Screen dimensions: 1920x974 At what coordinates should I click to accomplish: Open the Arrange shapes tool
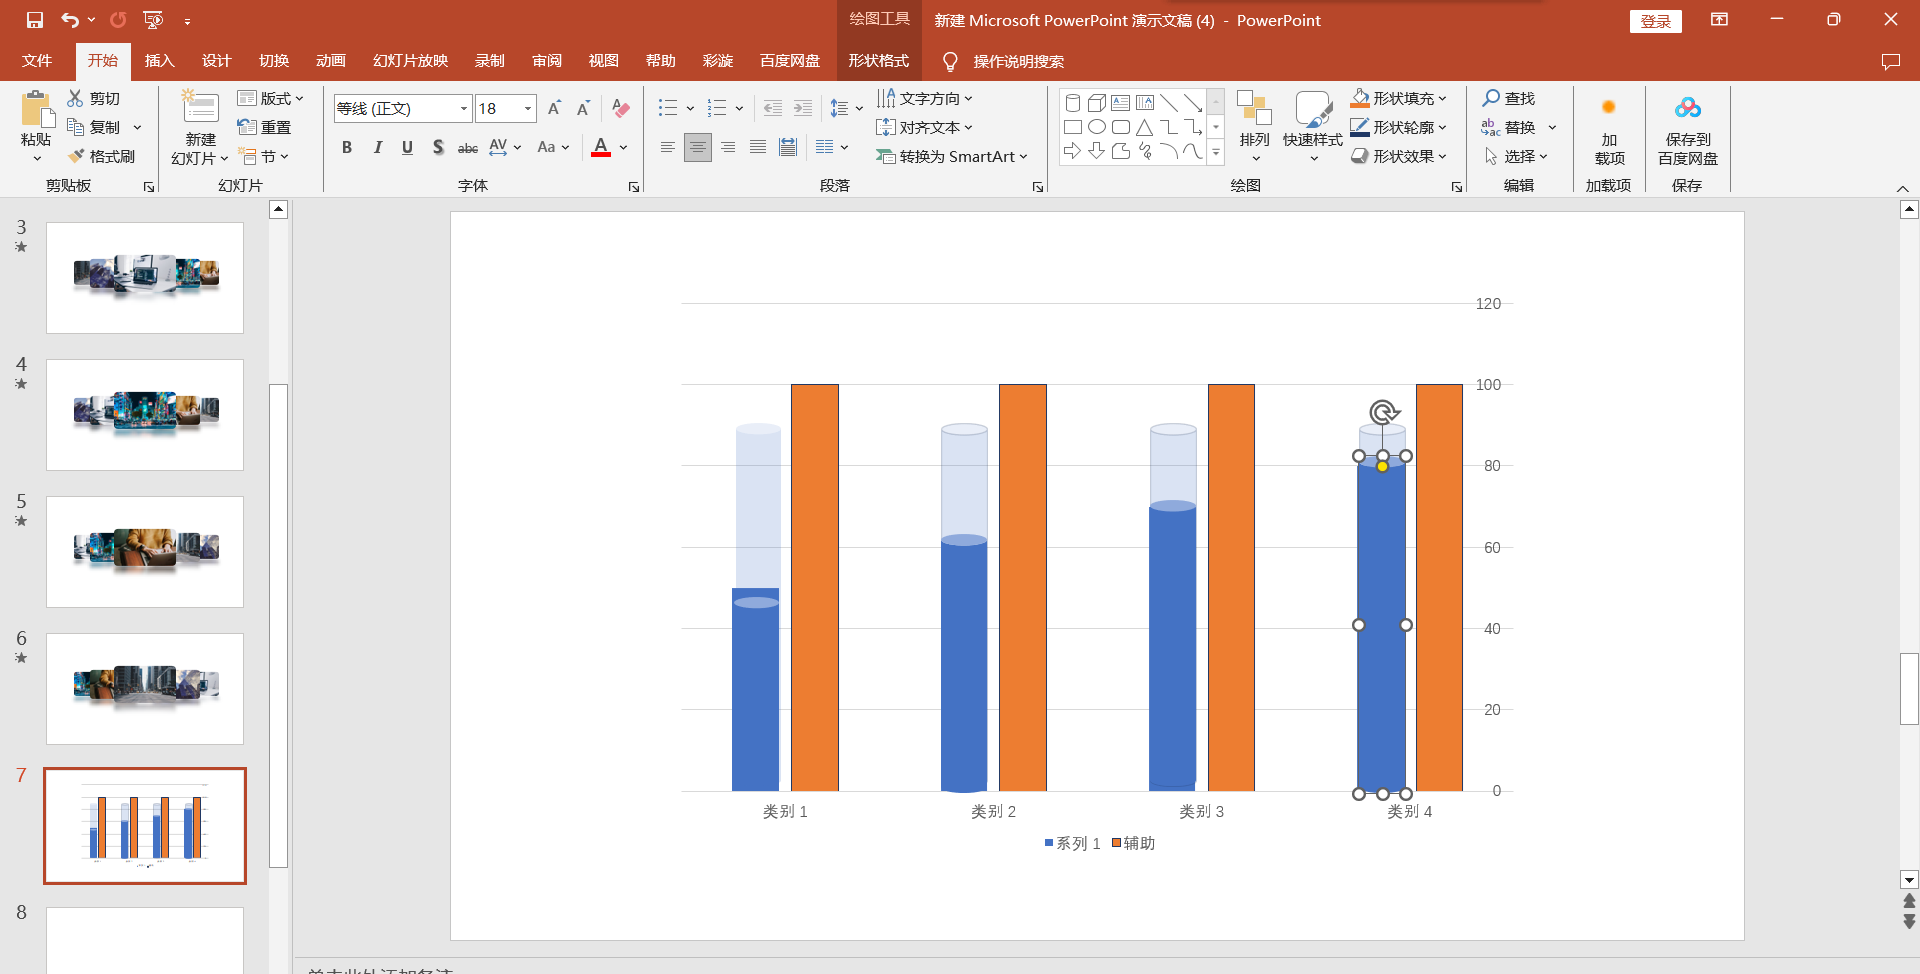(1254, 125)
